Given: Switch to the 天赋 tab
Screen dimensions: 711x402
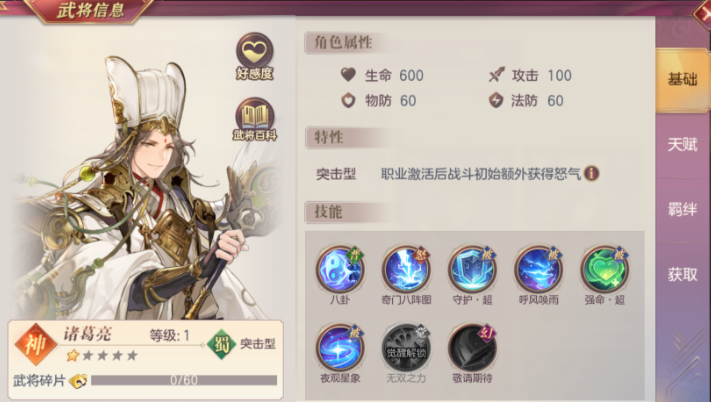Looking at the screenshot, I should tap(682, 145).
